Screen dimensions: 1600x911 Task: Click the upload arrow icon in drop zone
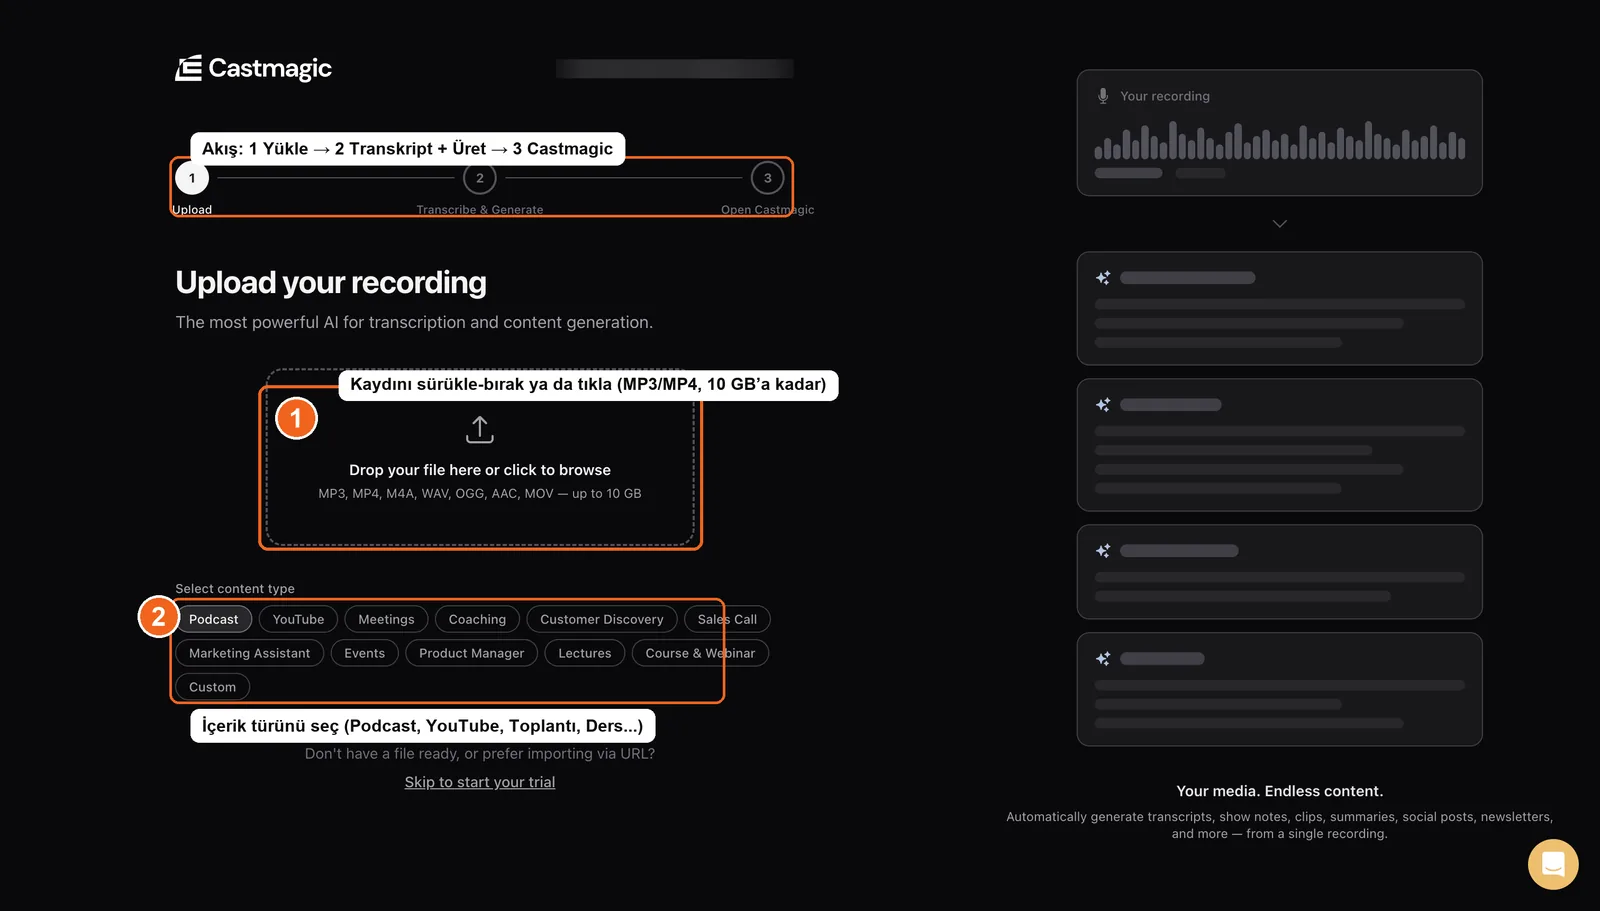point(480,430)
